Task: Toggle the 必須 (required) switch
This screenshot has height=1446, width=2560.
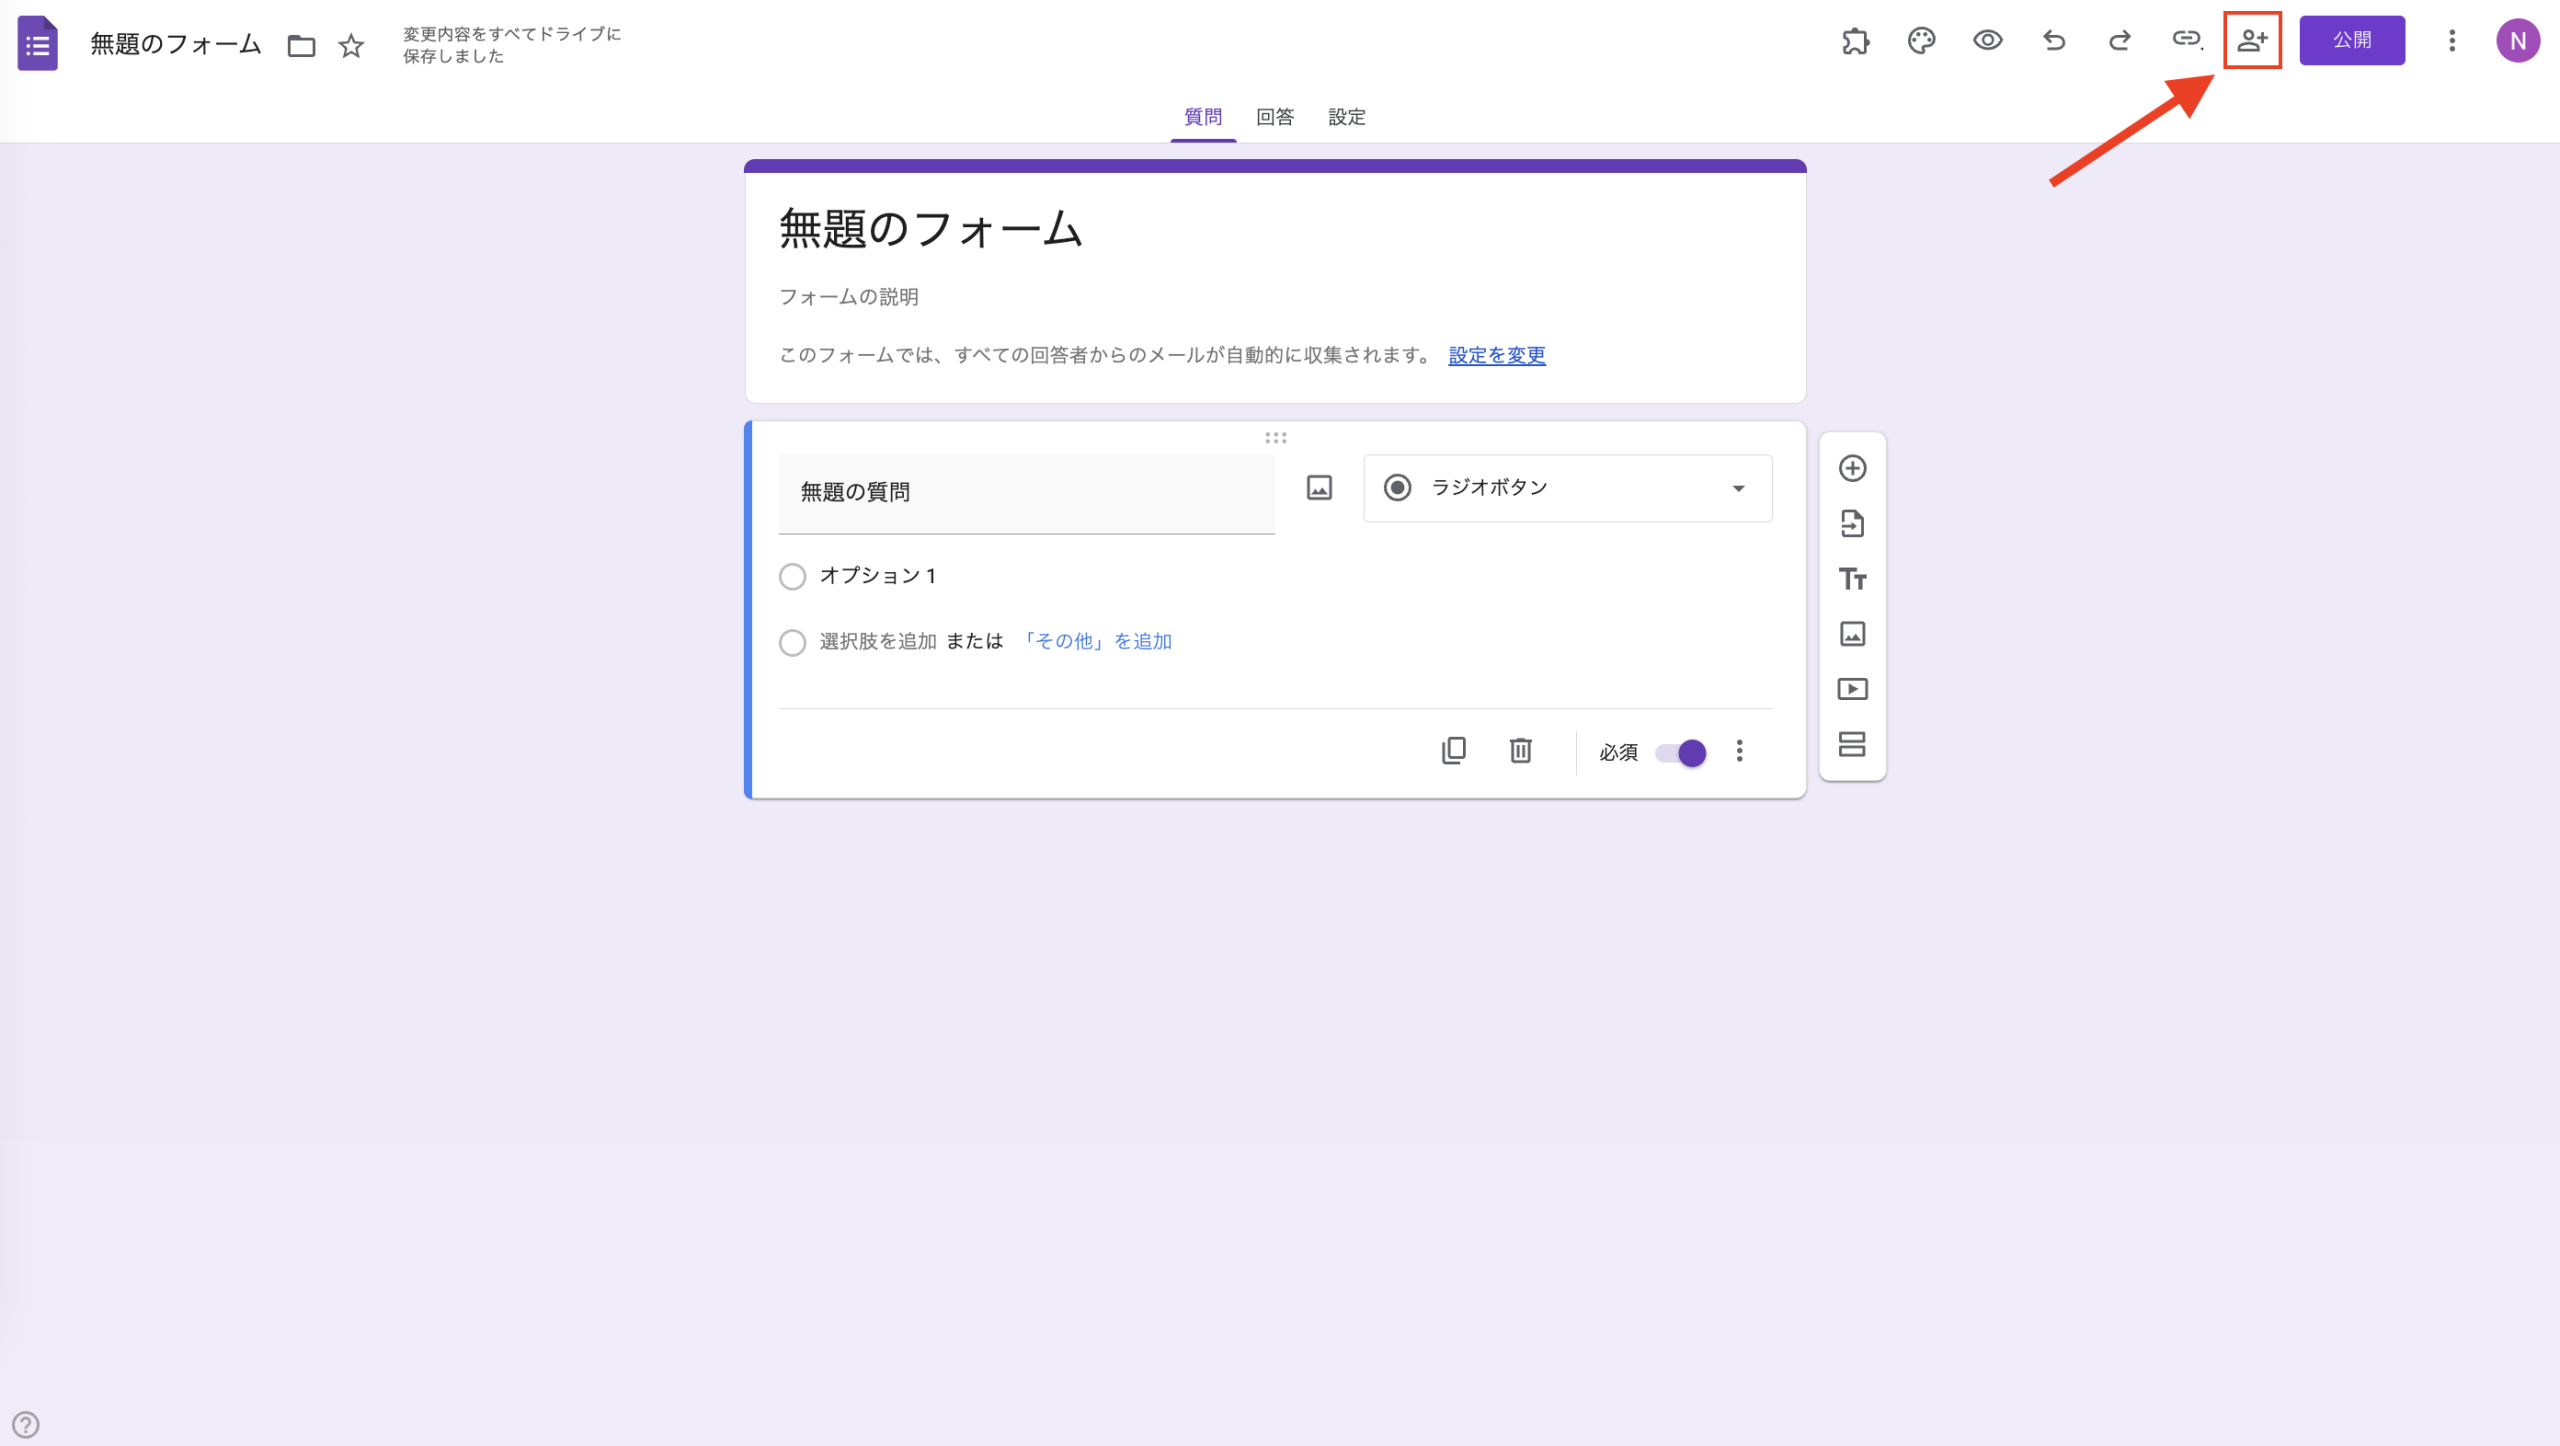Action: pos(1678,752)
